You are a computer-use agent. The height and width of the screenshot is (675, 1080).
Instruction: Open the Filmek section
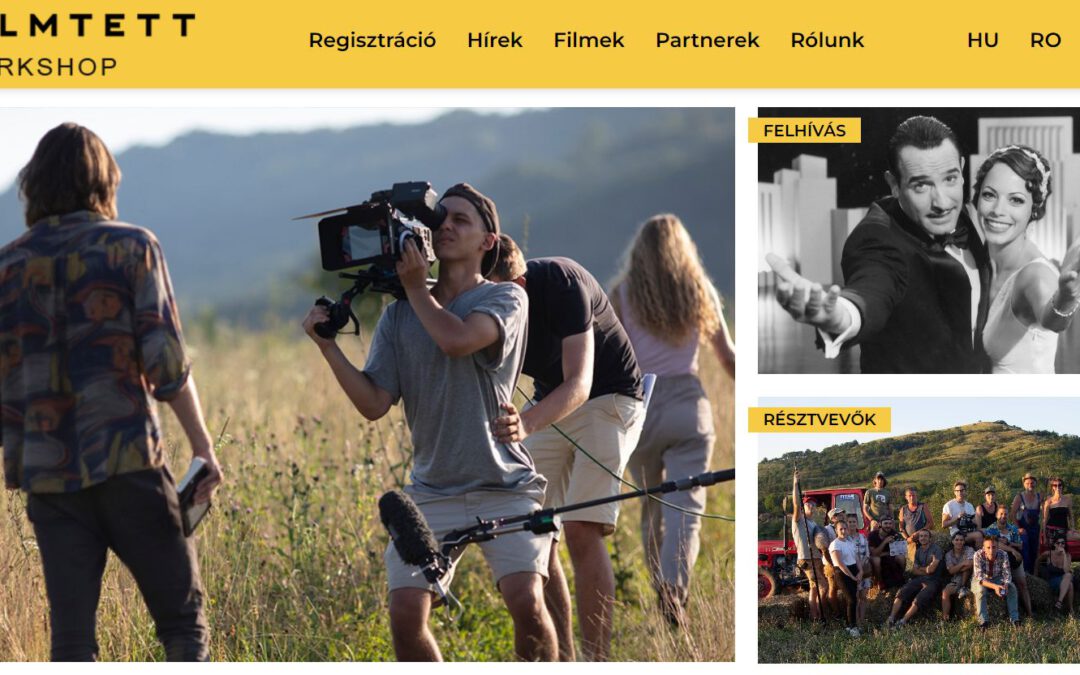[589, 41]
